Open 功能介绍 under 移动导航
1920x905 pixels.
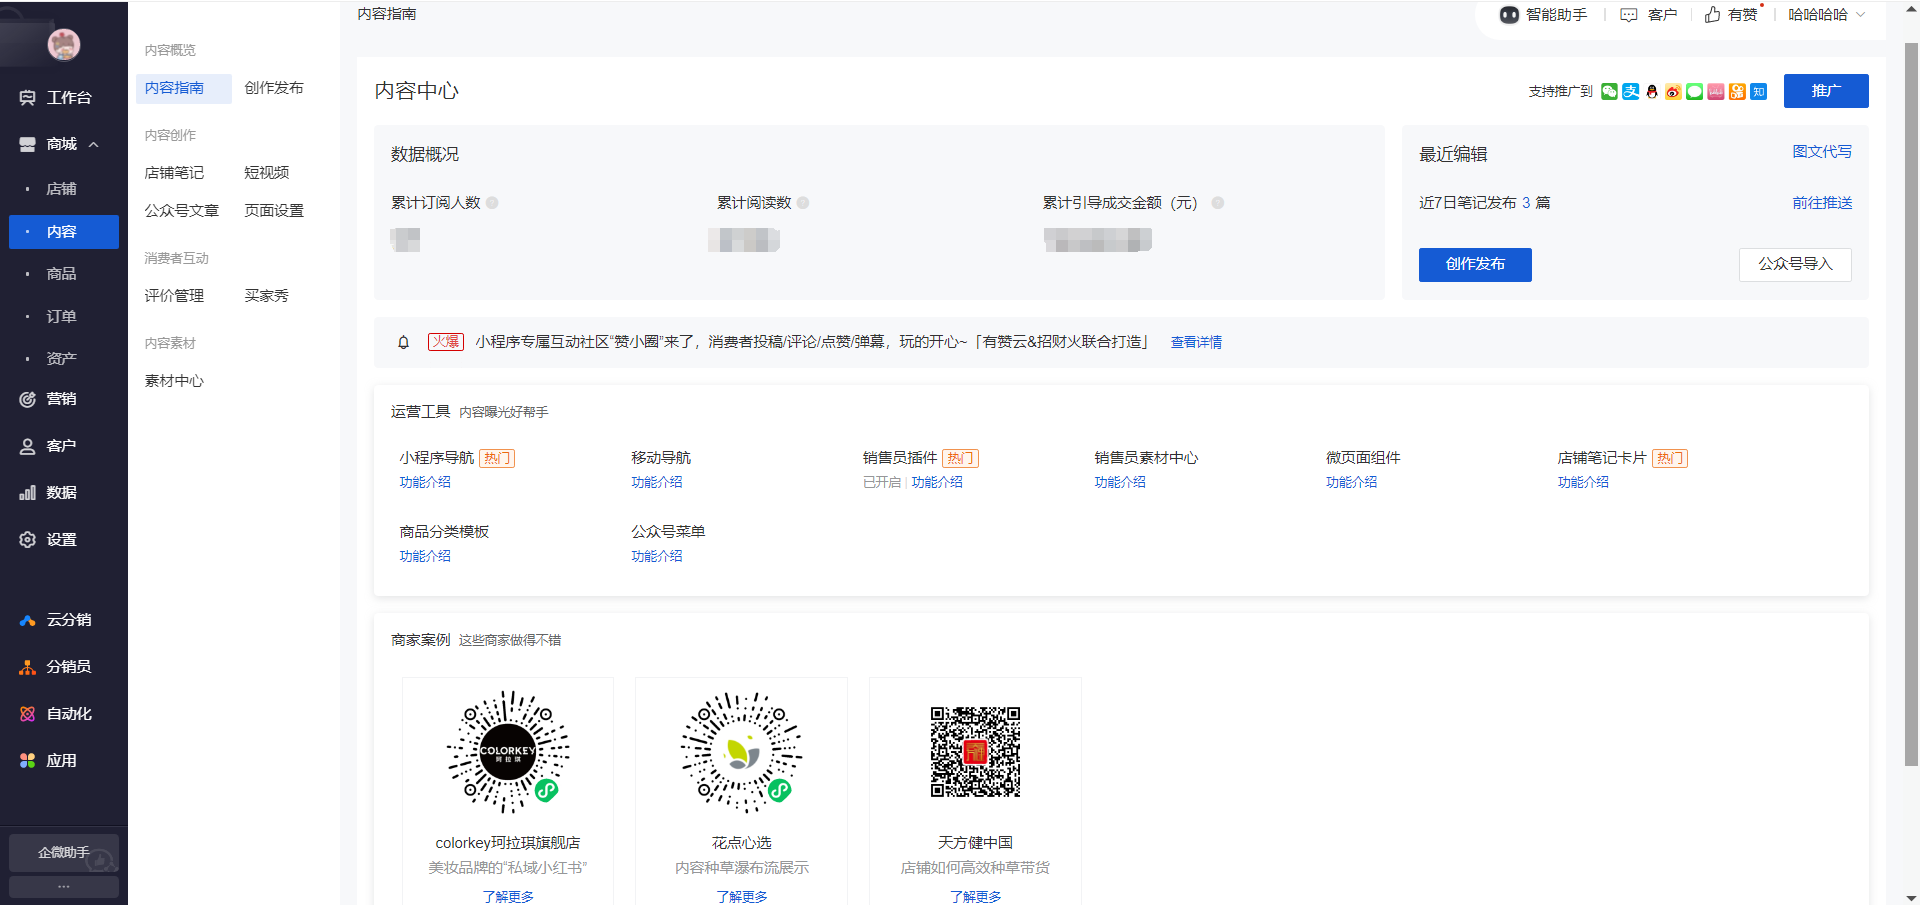[657, 482]
